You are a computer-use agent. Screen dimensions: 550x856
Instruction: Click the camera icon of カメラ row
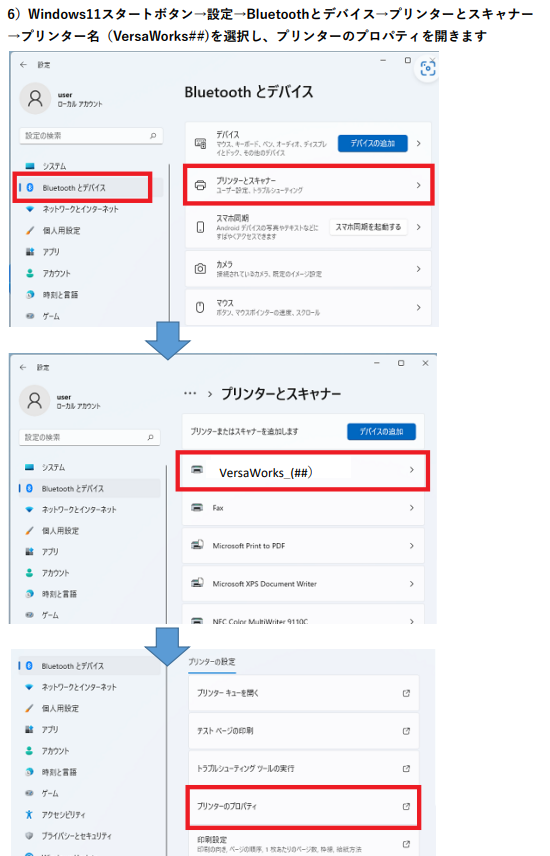[200, 269]
